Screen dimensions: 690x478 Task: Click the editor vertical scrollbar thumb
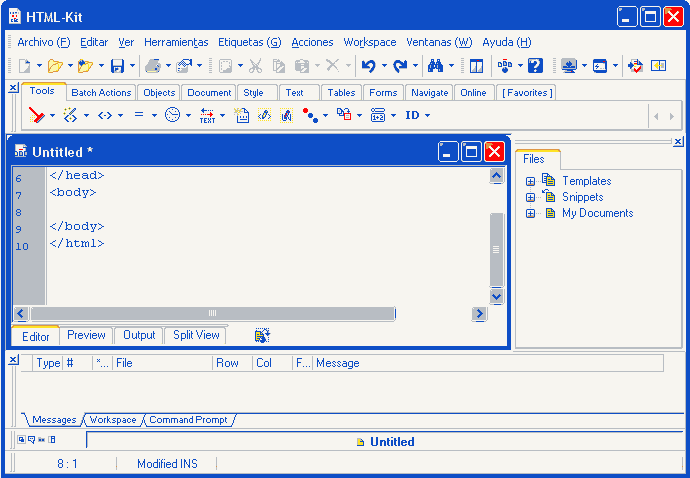496,250
